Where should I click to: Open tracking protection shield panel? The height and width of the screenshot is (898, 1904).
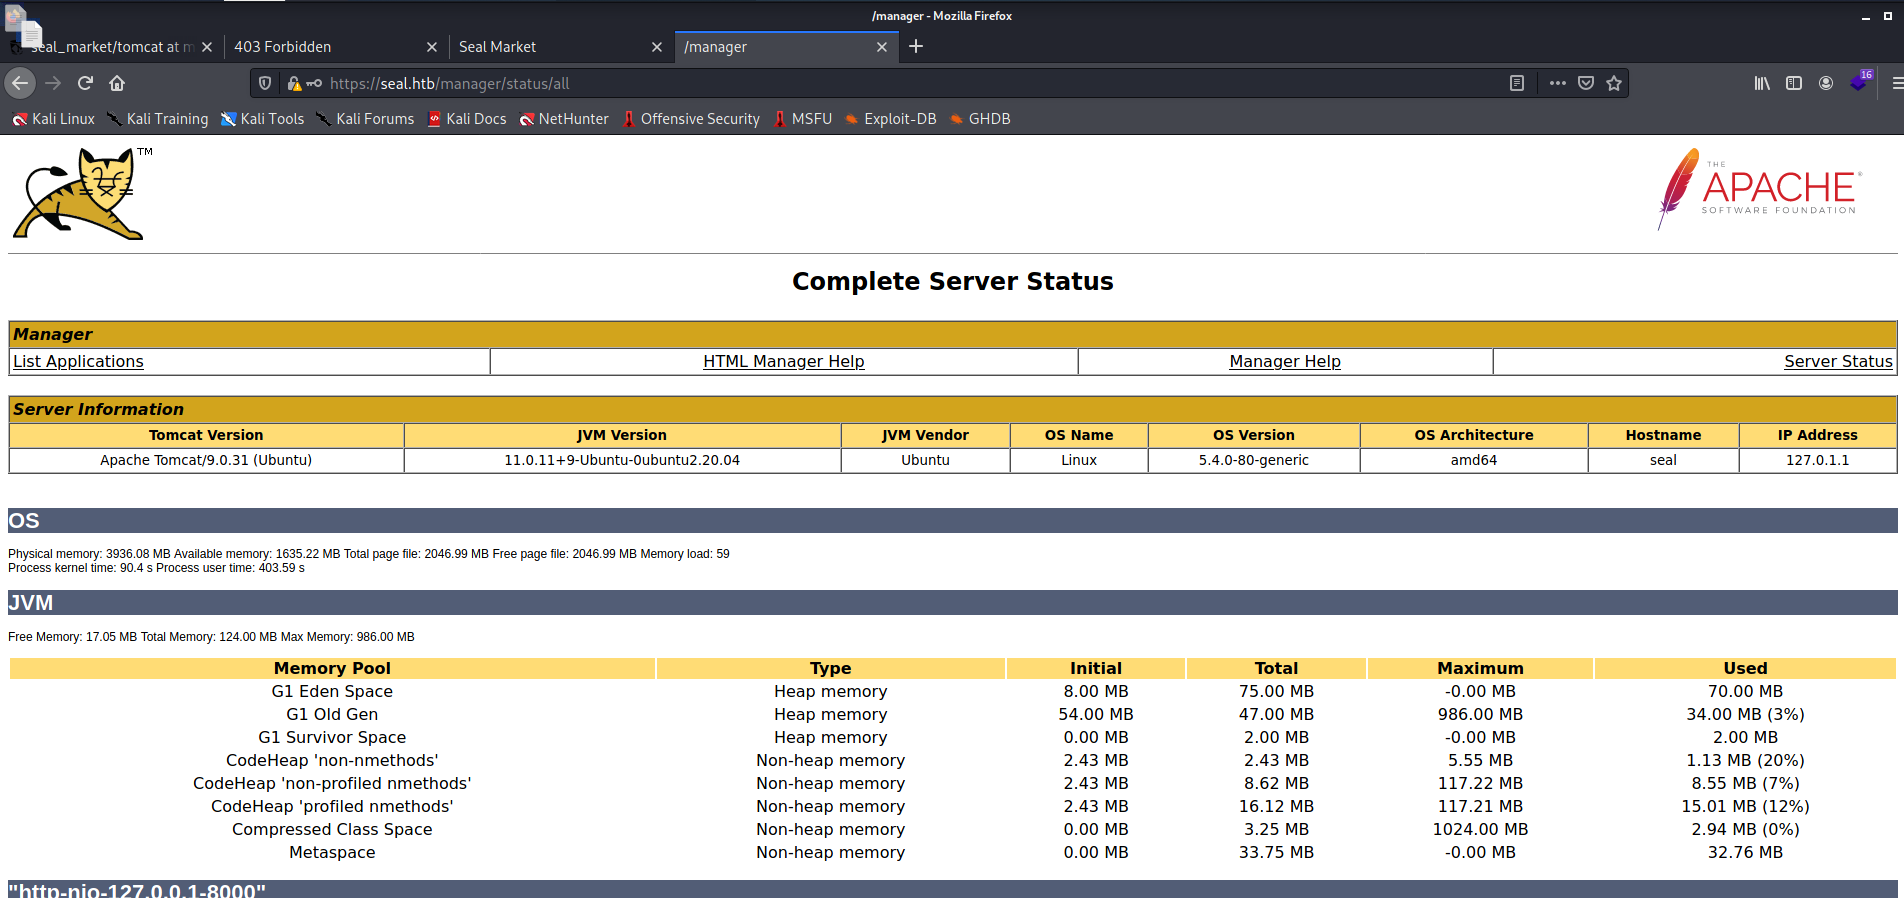(x=265, y=83)
